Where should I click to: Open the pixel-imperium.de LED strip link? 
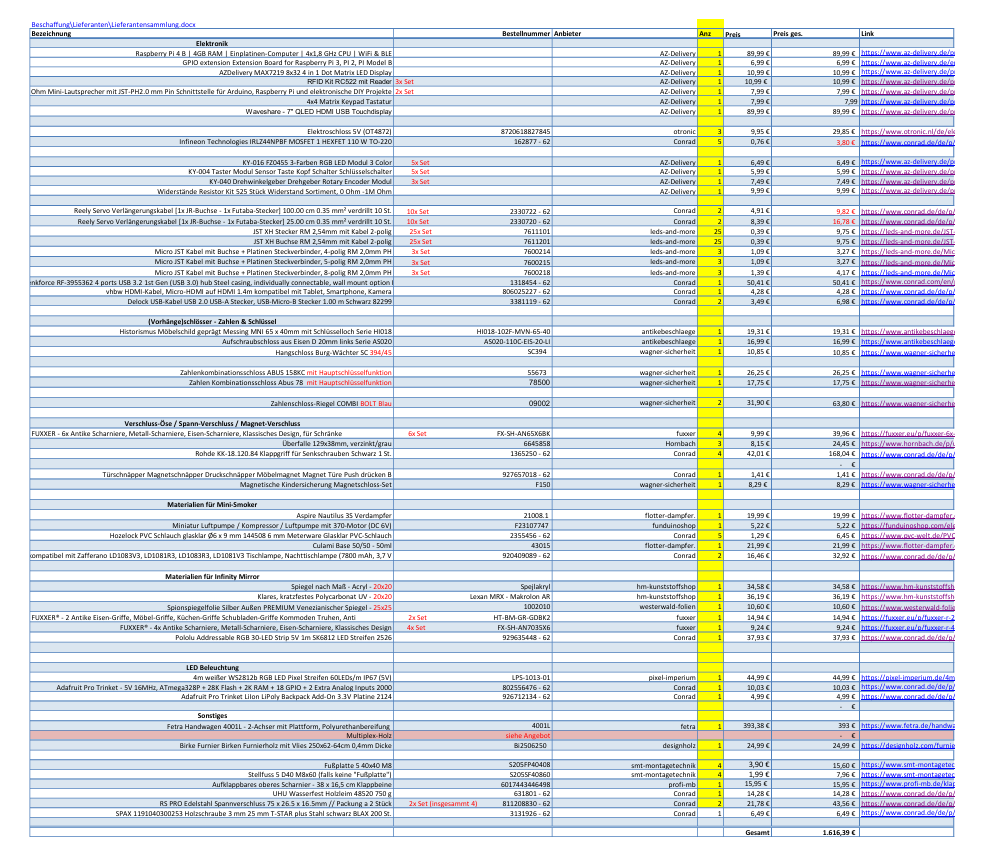tap(907, 677)
